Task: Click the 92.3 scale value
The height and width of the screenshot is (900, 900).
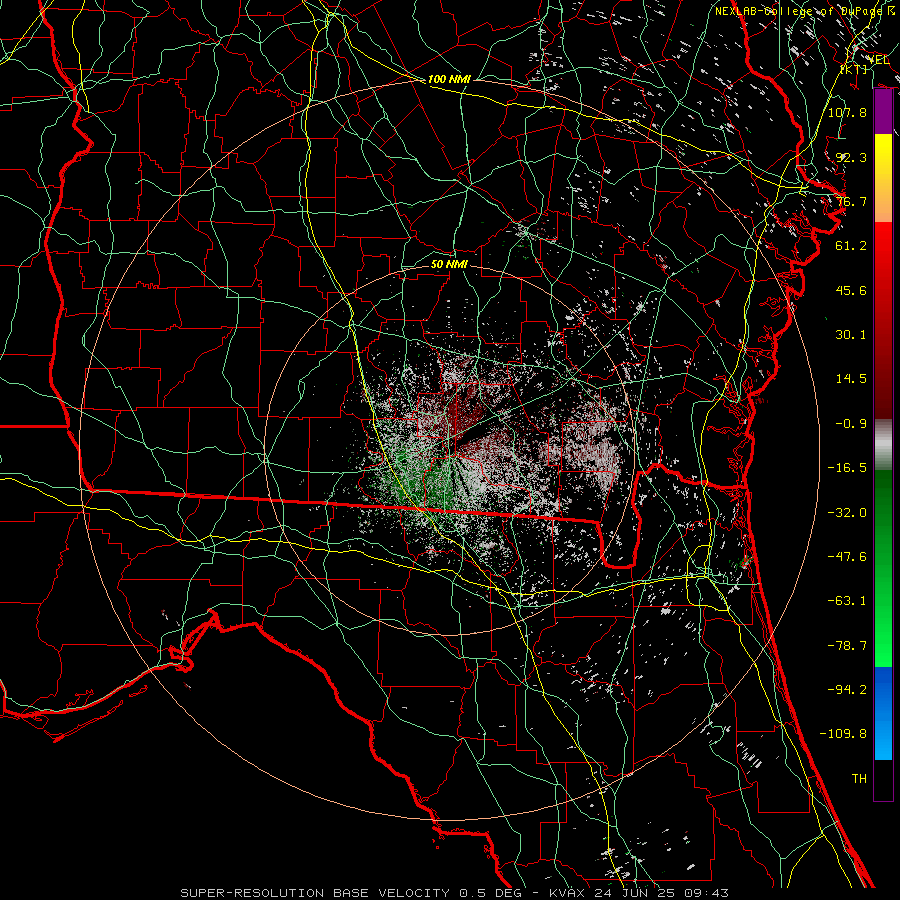Action: (851, 157)
